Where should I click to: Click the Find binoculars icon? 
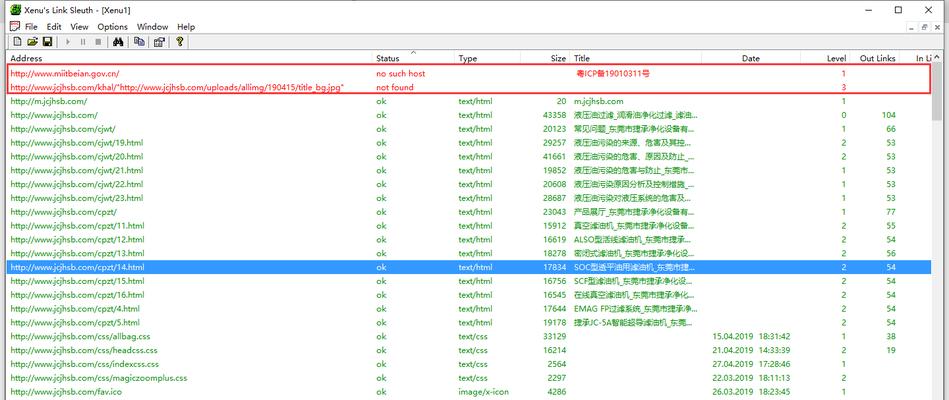[x=118, y=42]
